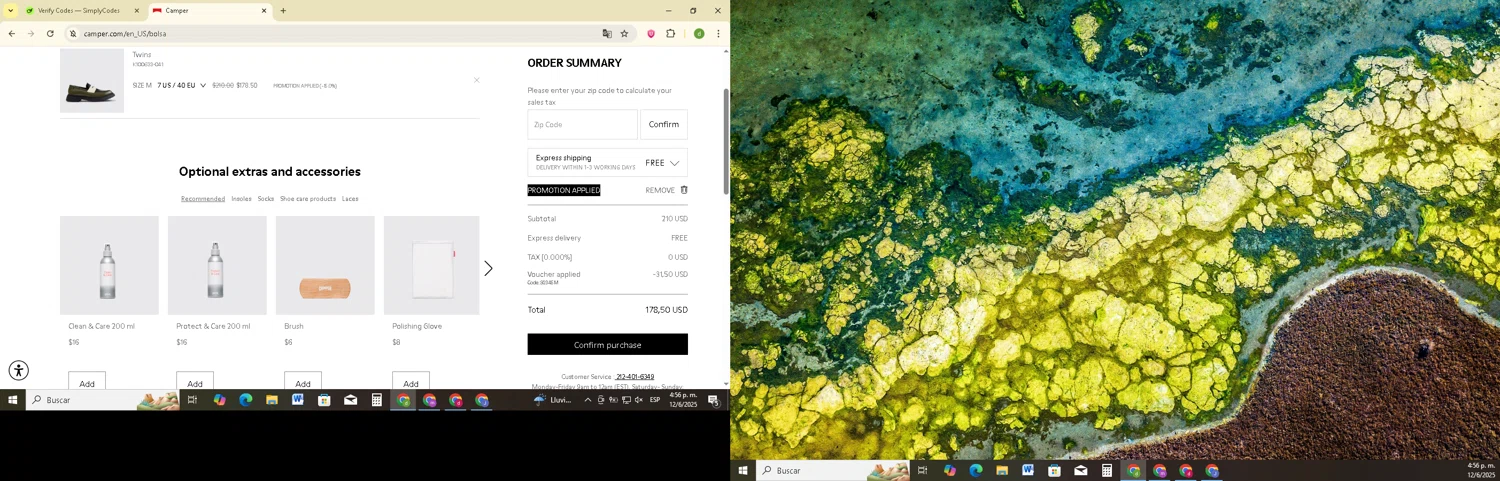Add the Polishing Glove accessory
The image size is (1500, 481).
click(411, 382)
